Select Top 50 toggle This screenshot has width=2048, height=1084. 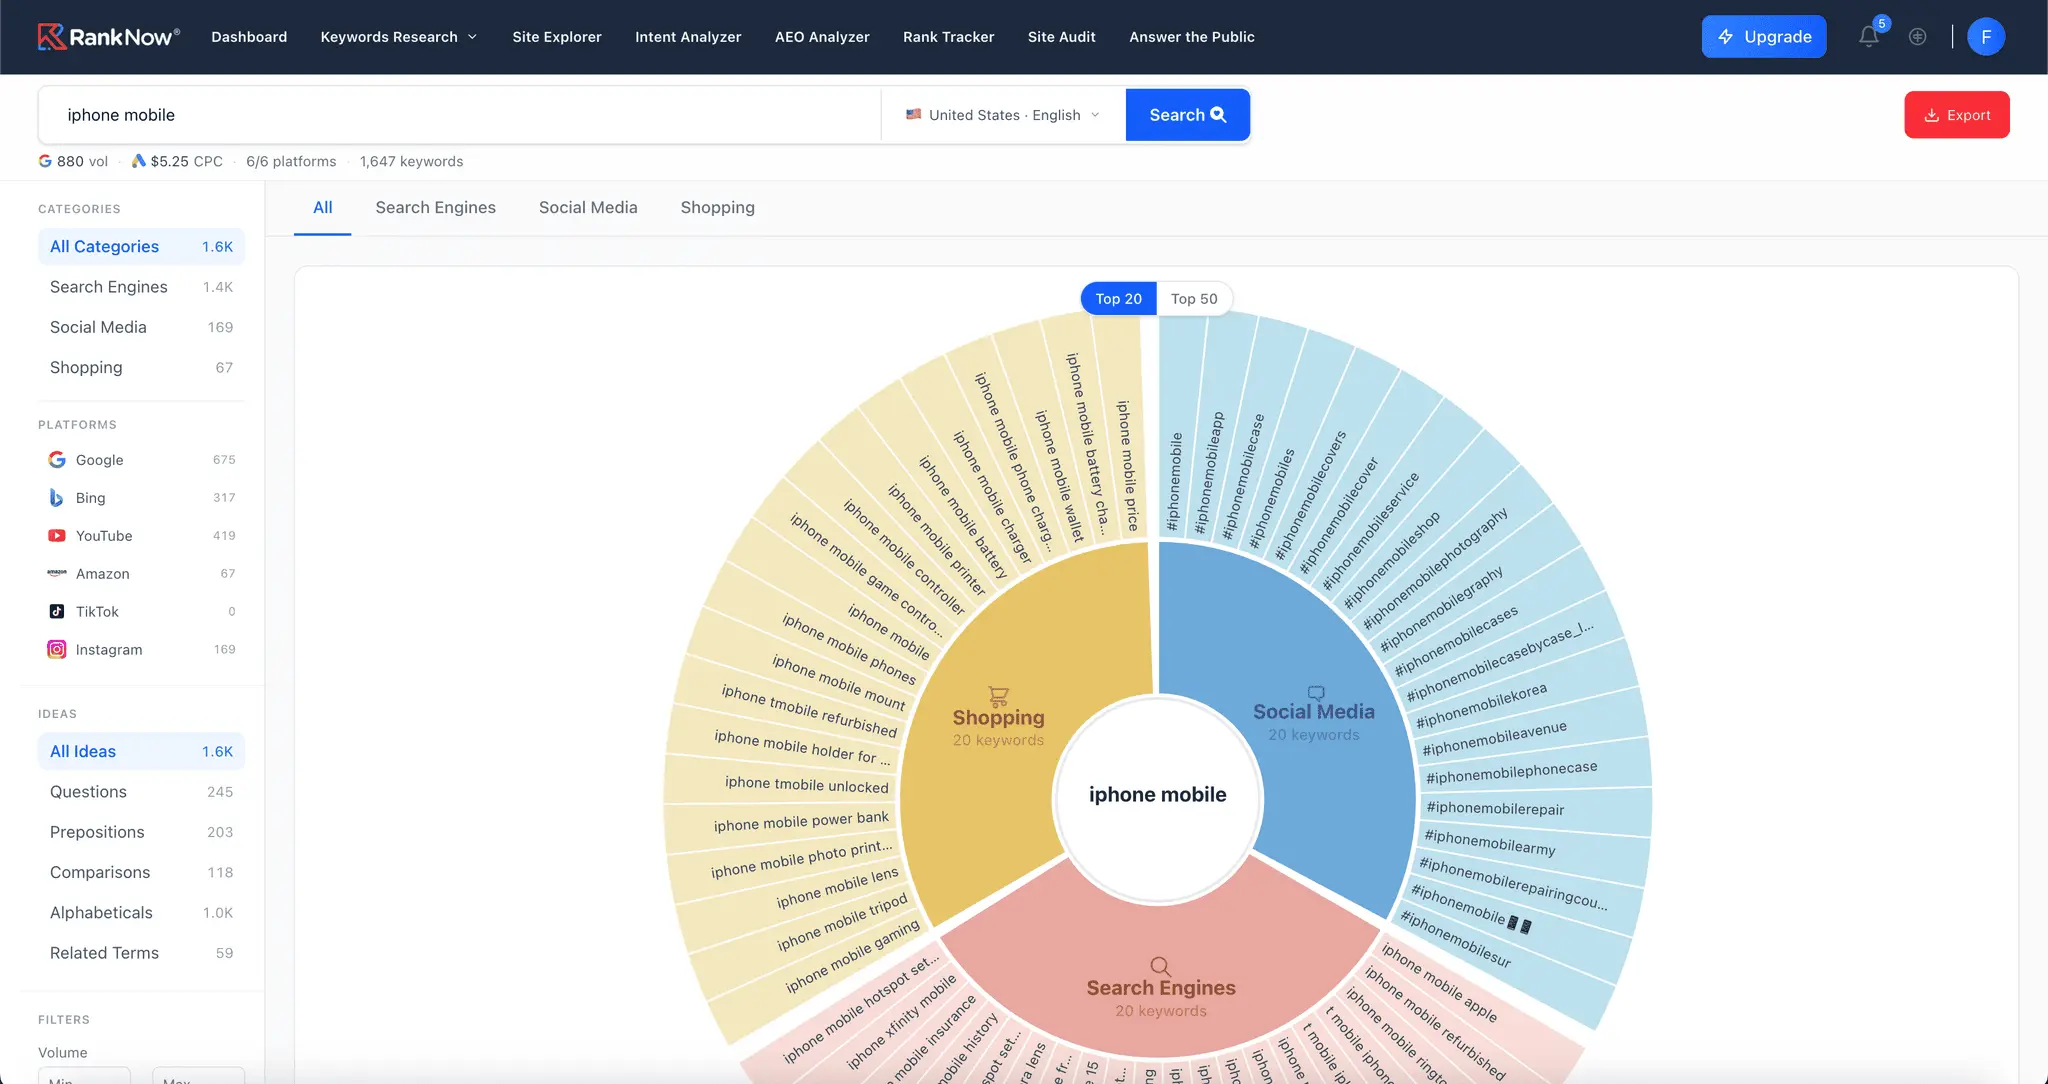click(x=1194, y=299)
